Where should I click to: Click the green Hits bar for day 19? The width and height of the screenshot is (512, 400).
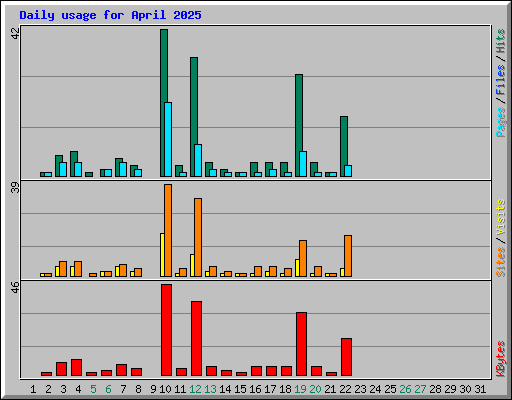(298, 125)
